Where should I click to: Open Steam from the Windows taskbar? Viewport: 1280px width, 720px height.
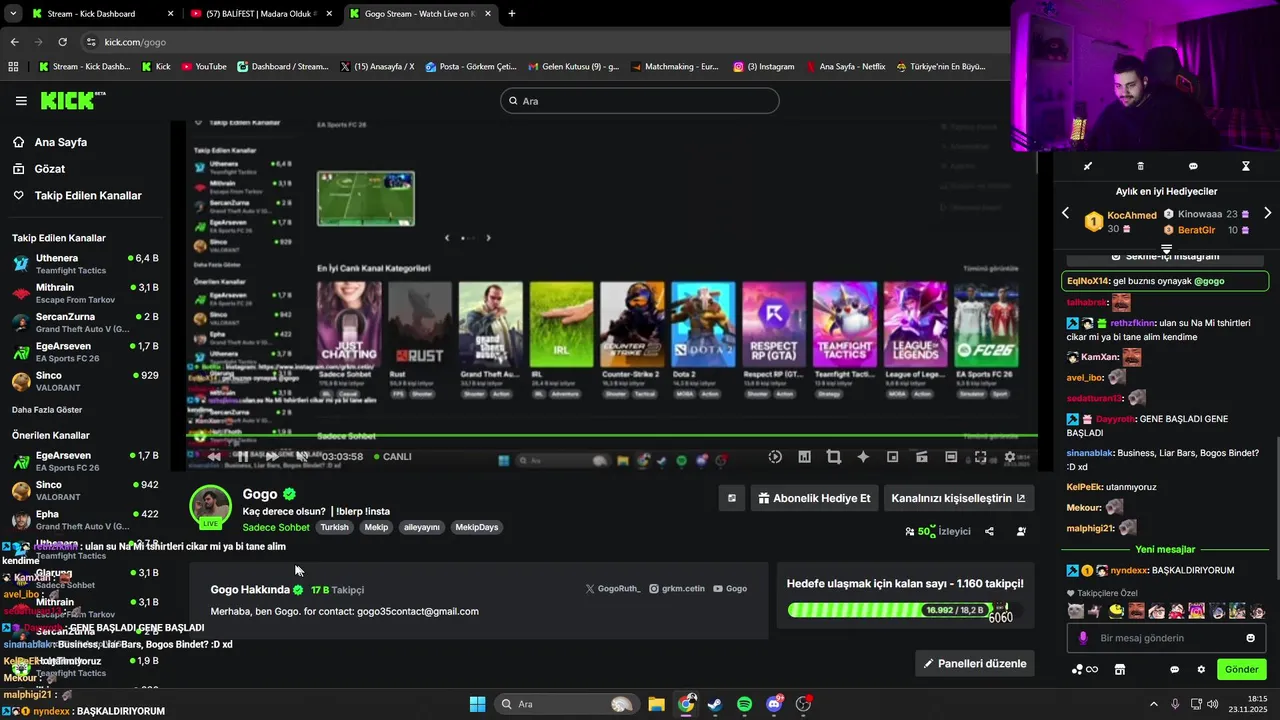click(715, 704)
